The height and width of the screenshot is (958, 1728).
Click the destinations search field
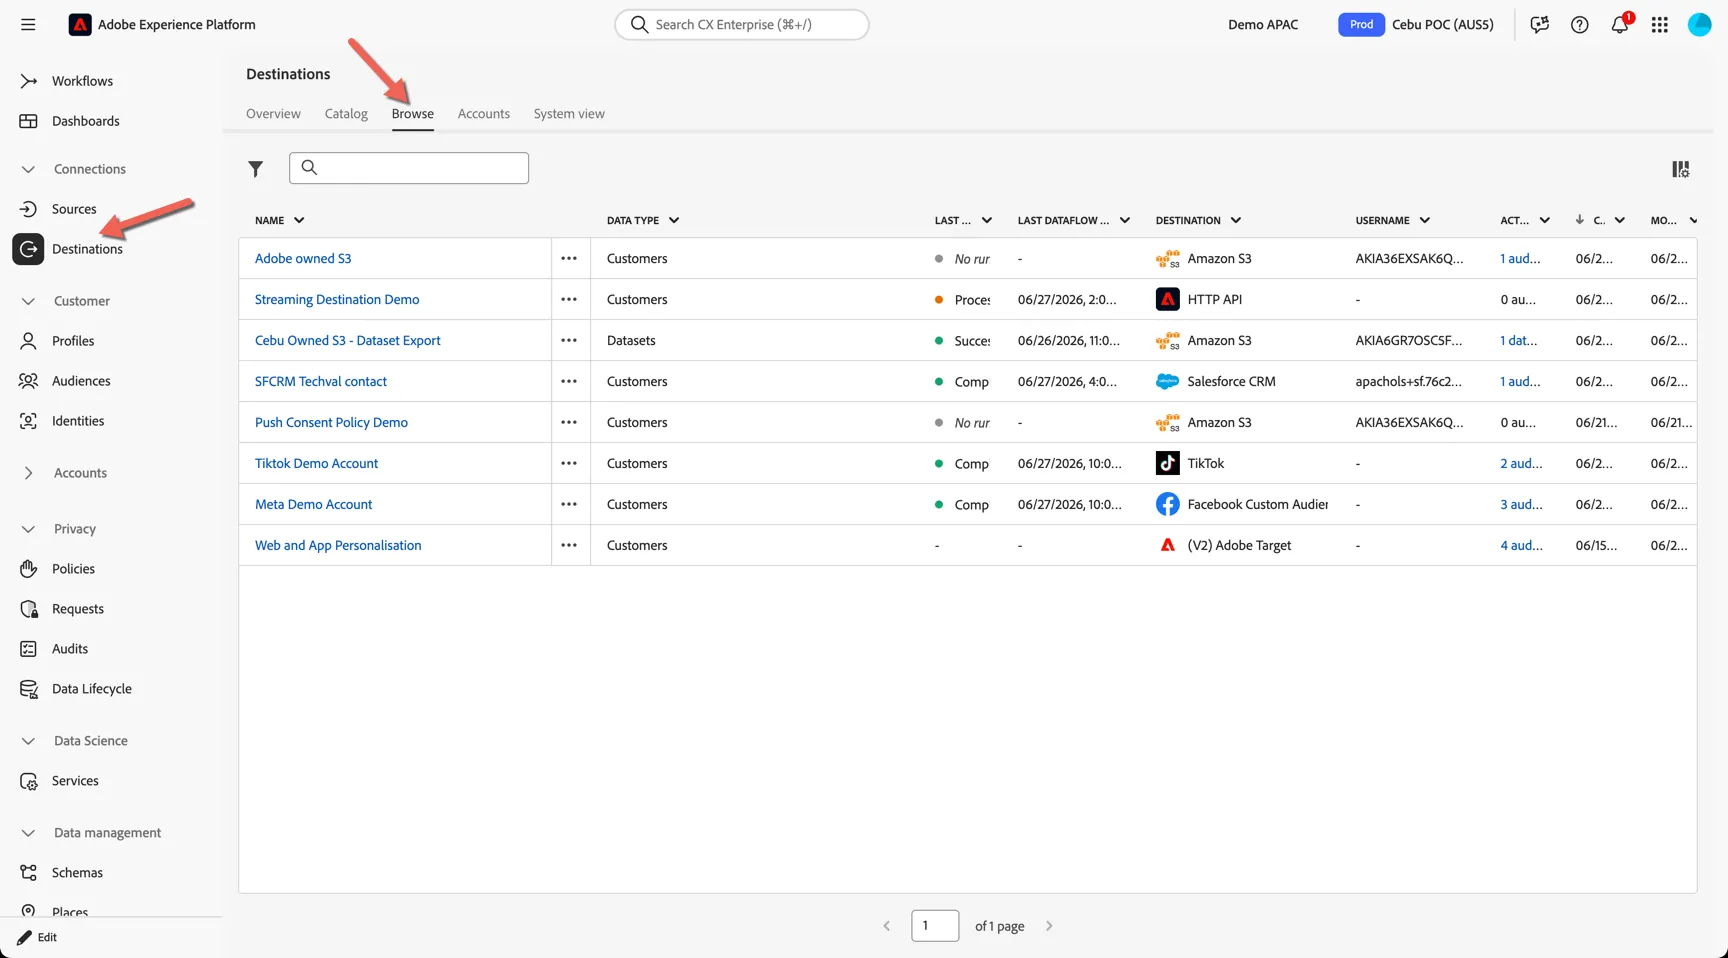(409, 168)
